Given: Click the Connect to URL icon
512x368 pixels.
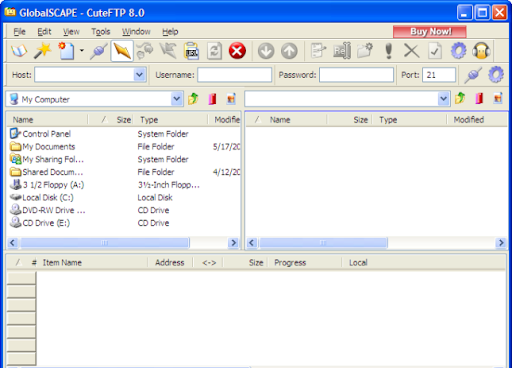Looking at the screenshot, I should pyautogui.click(x=191, y=51).
